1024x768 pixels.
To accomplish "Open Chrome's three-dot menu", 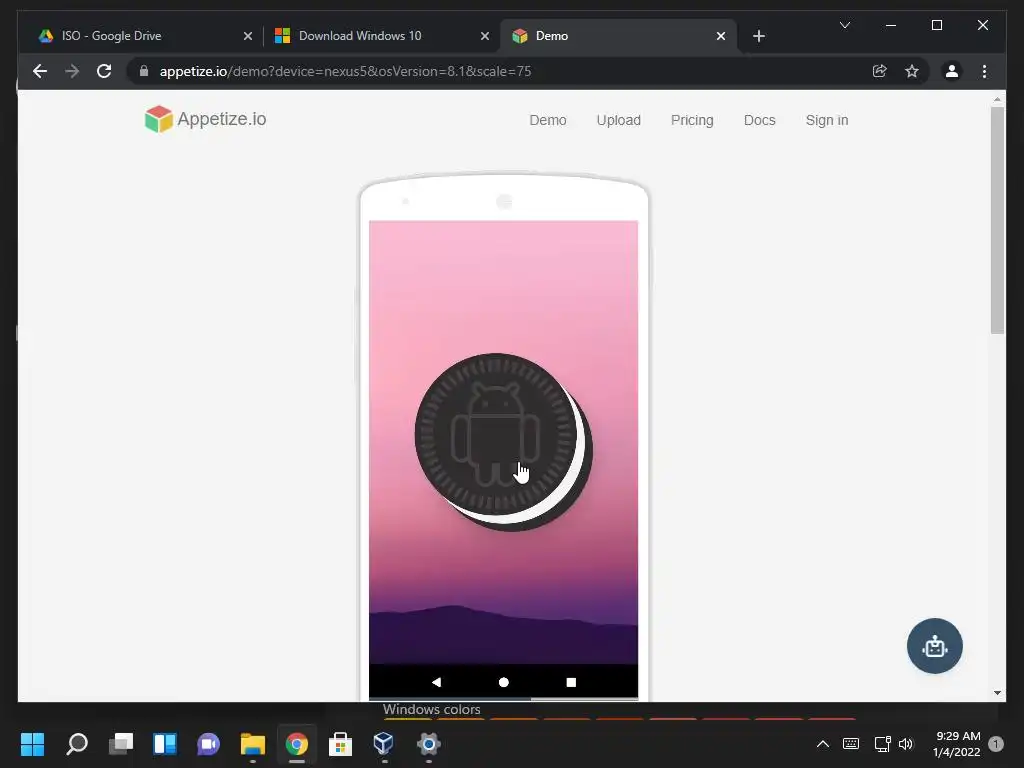I will coord(984,71).
